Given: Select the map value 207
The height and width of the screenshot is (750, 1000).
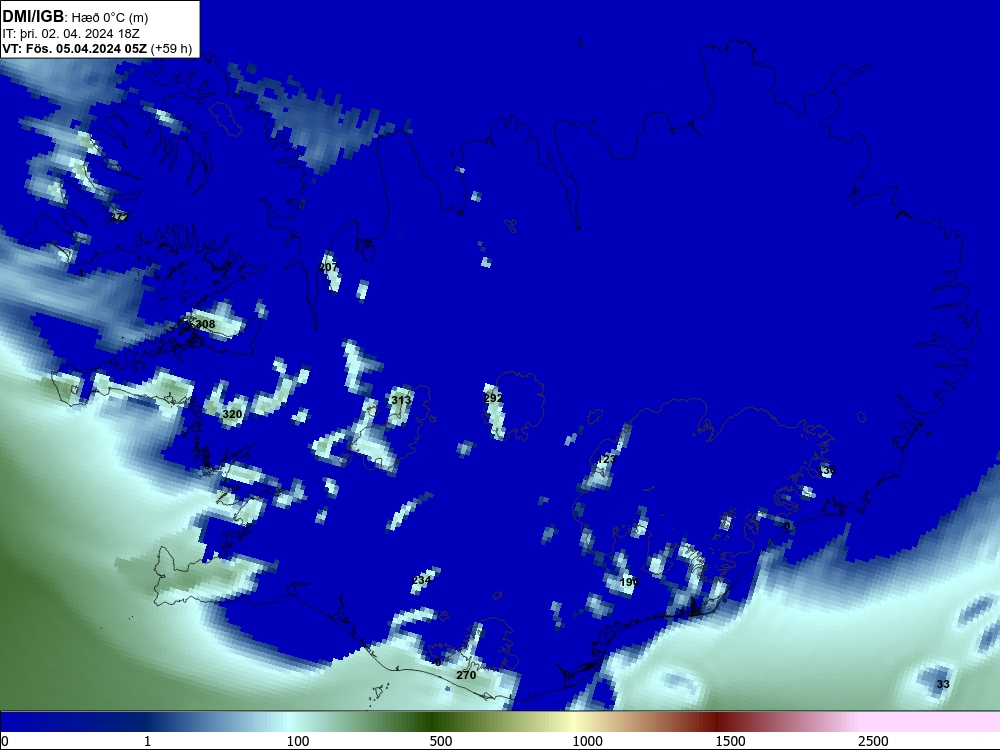Looking at the screenshot, I should 328,267.
